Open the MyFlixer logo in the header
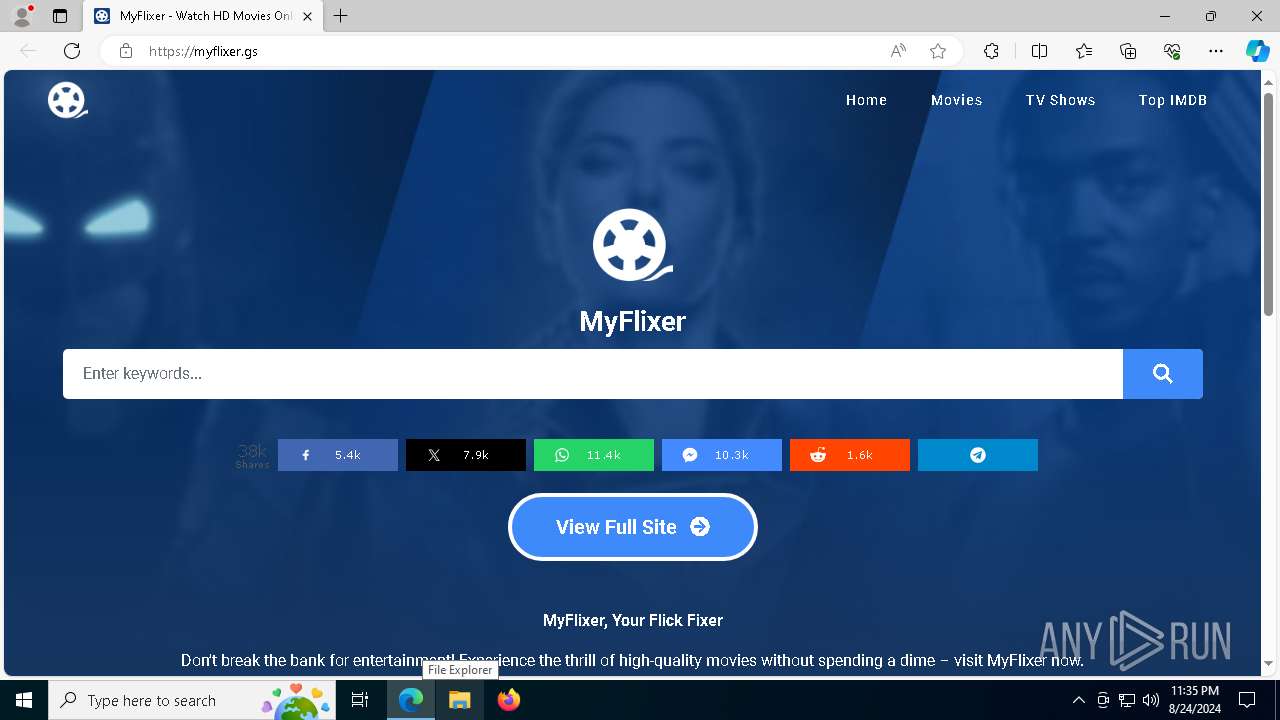The height and width of the screenshot is (720, 1280). (67, 100)
